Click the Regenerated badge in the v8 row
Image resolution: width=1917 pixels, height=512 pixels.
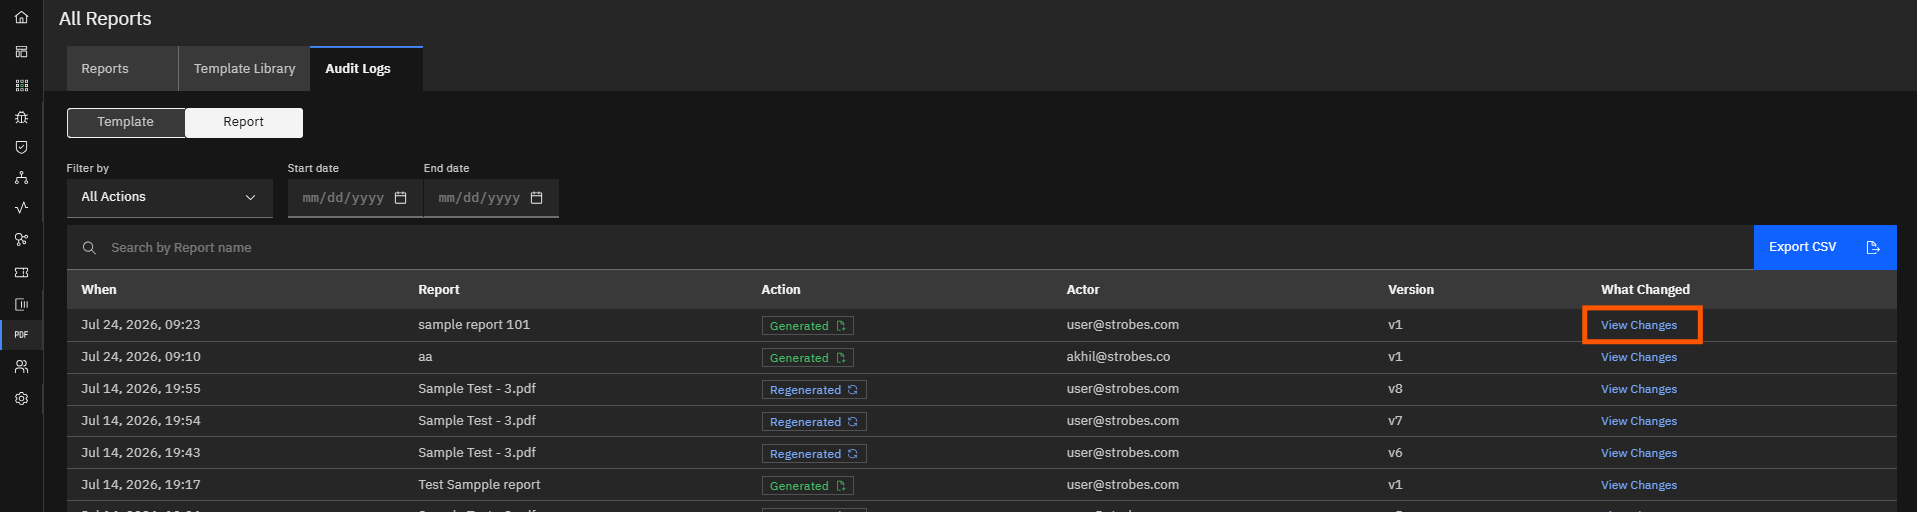click(x=814, y=390)
